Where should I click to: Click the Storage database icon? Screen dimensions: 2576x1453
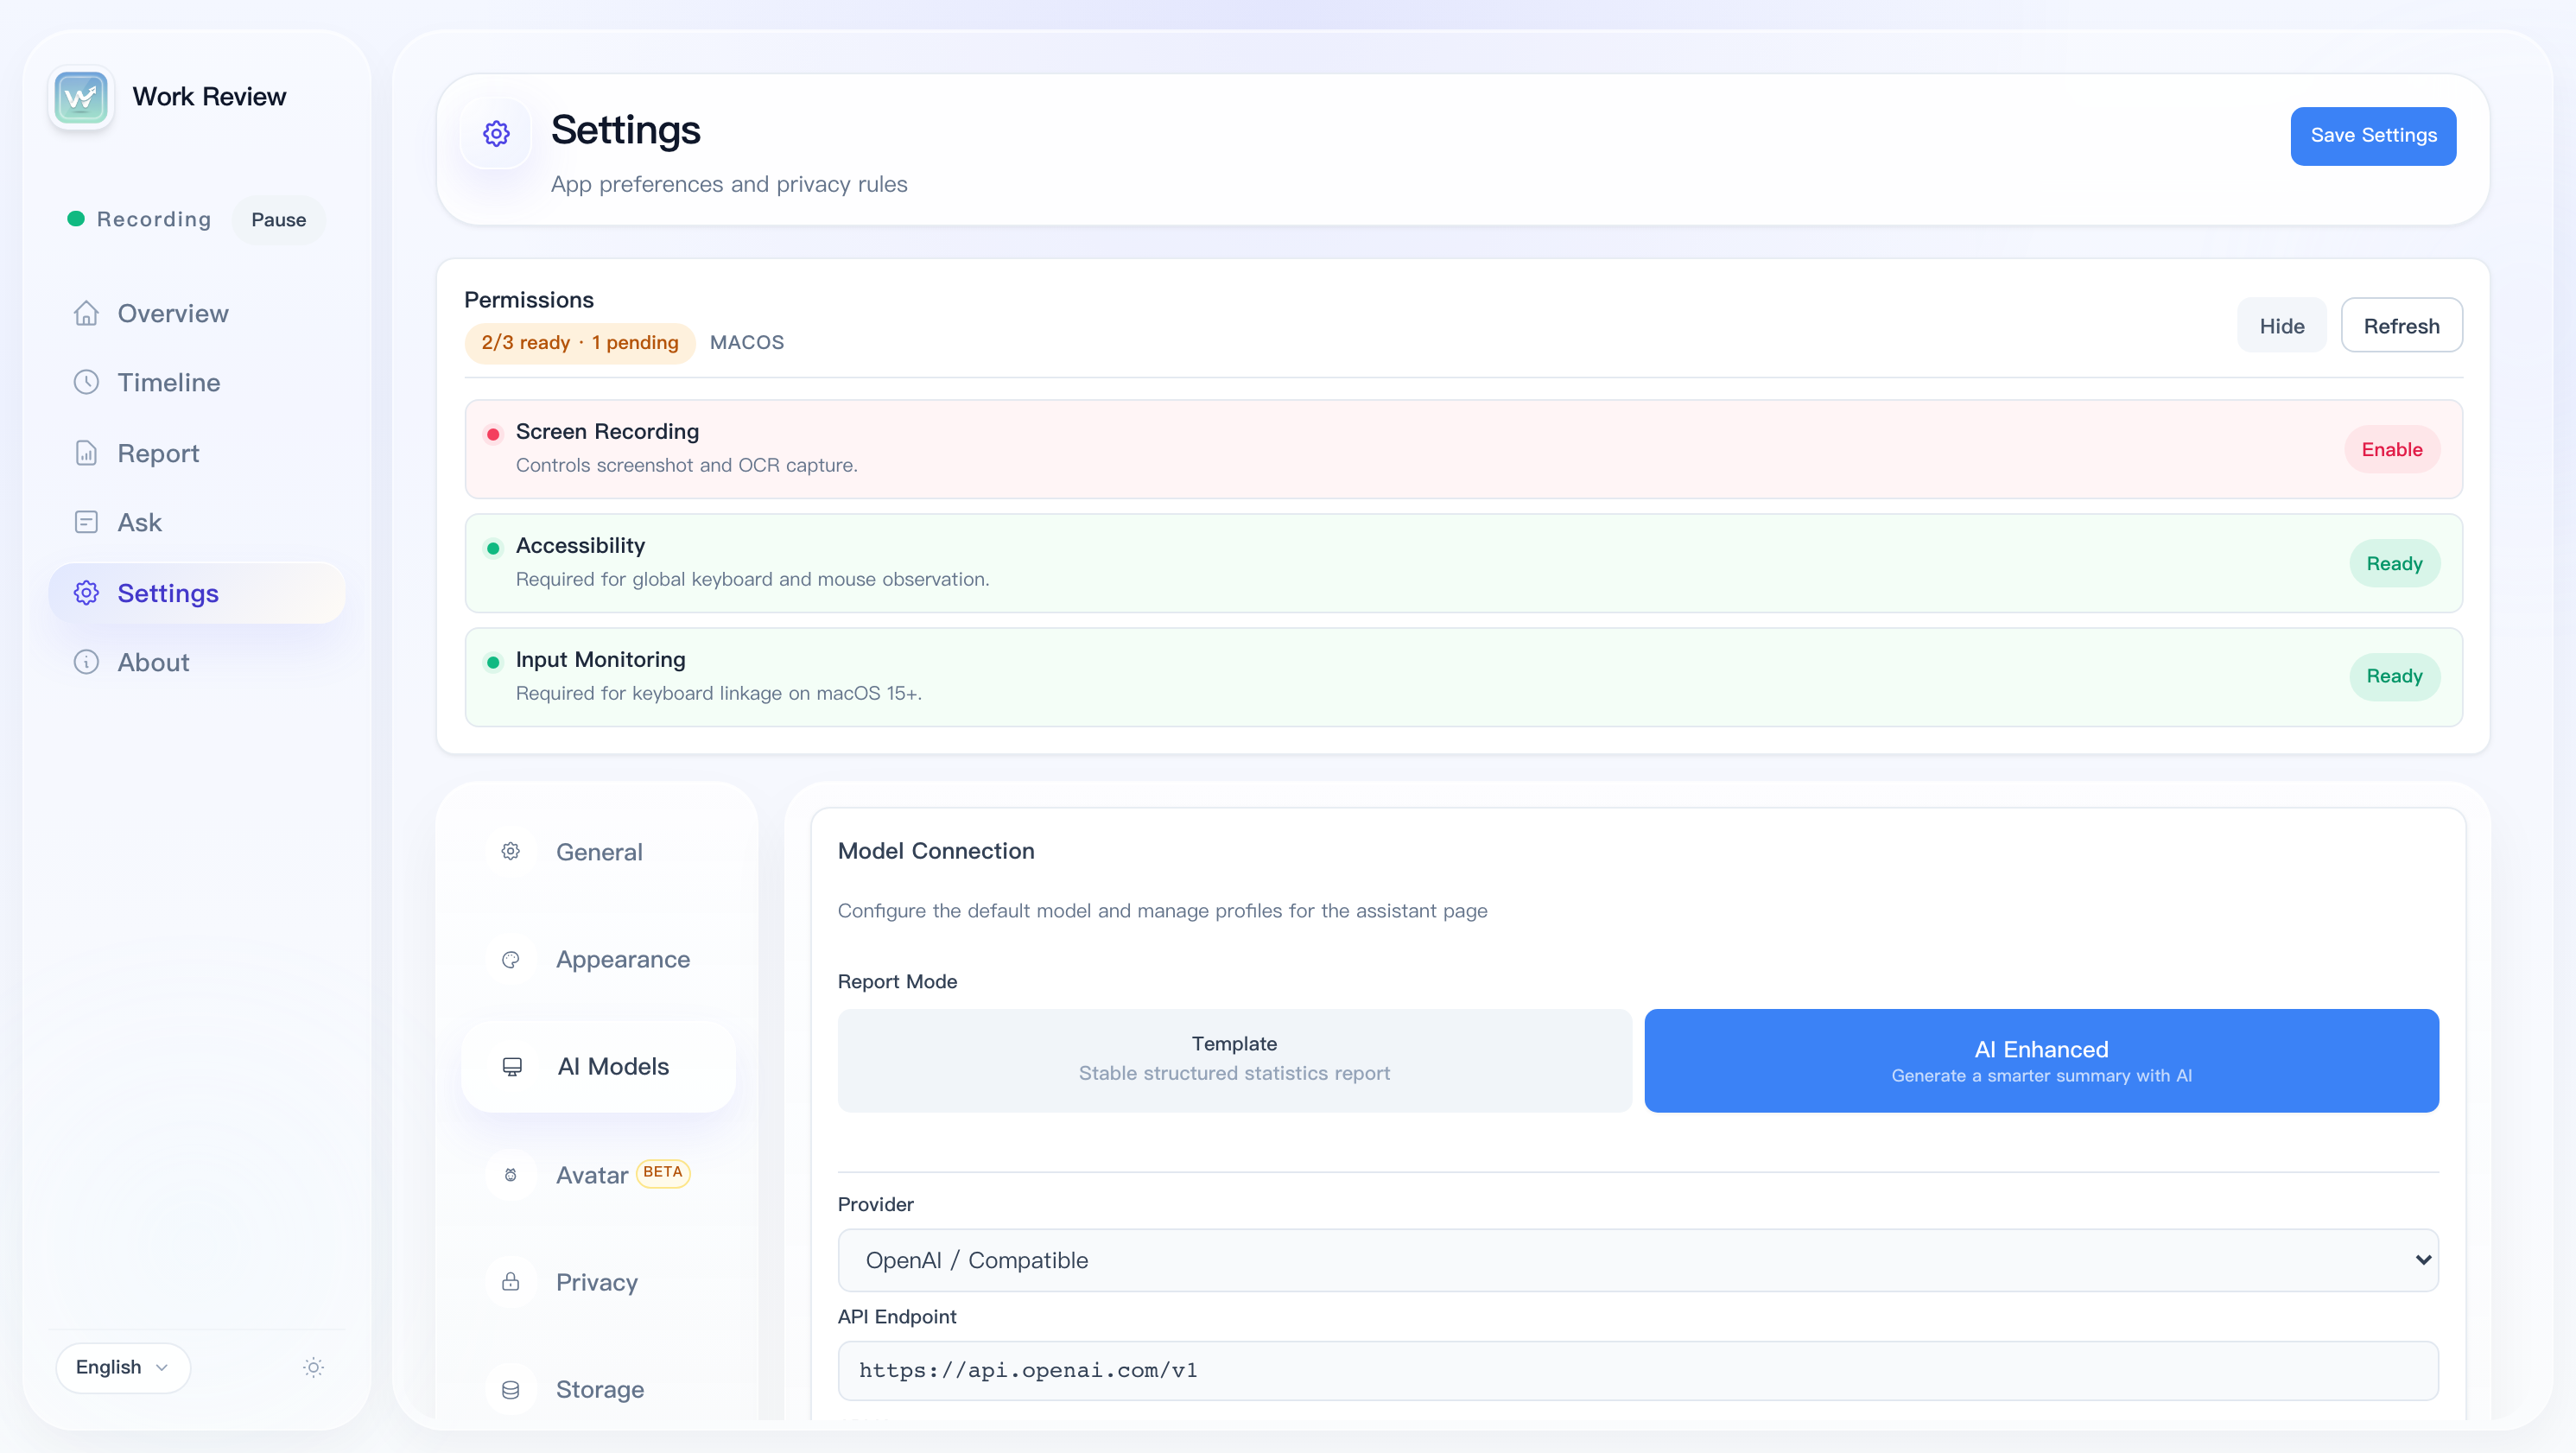(x=511, y=1390)
